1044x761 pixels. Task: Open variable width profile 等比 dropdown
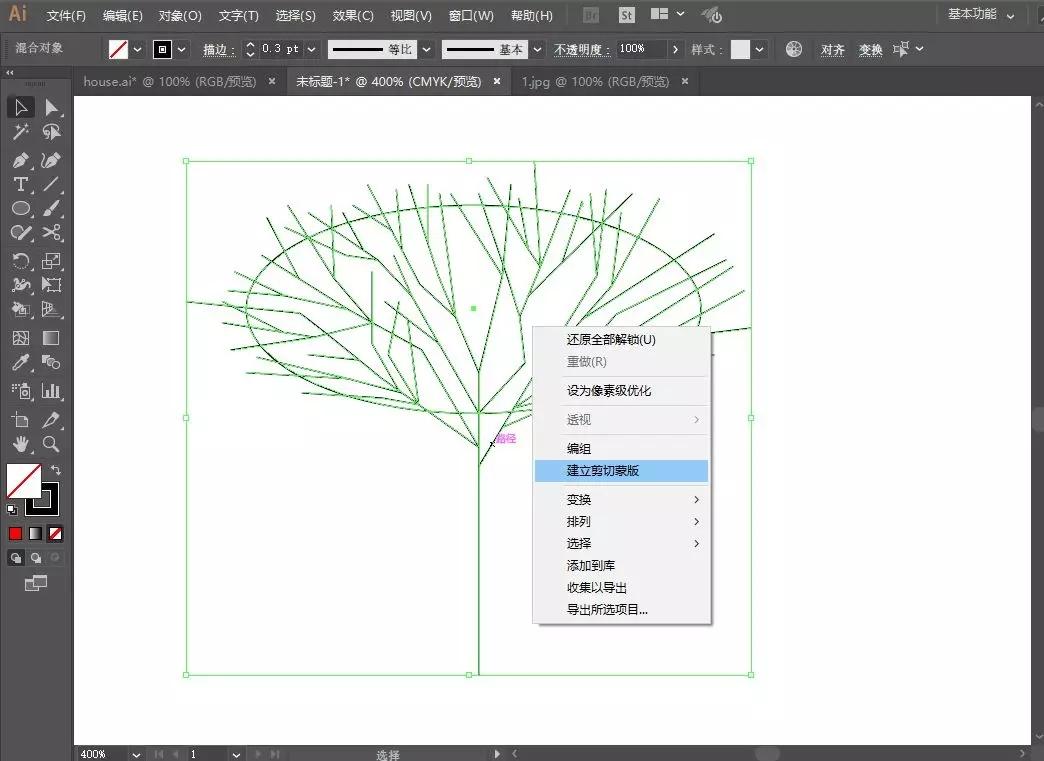coord(427,49)
